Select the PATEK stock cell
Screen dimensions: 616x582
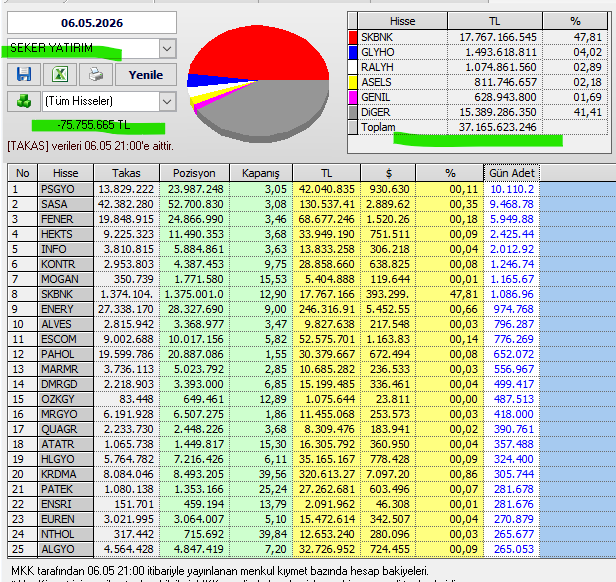click(66, 489)
